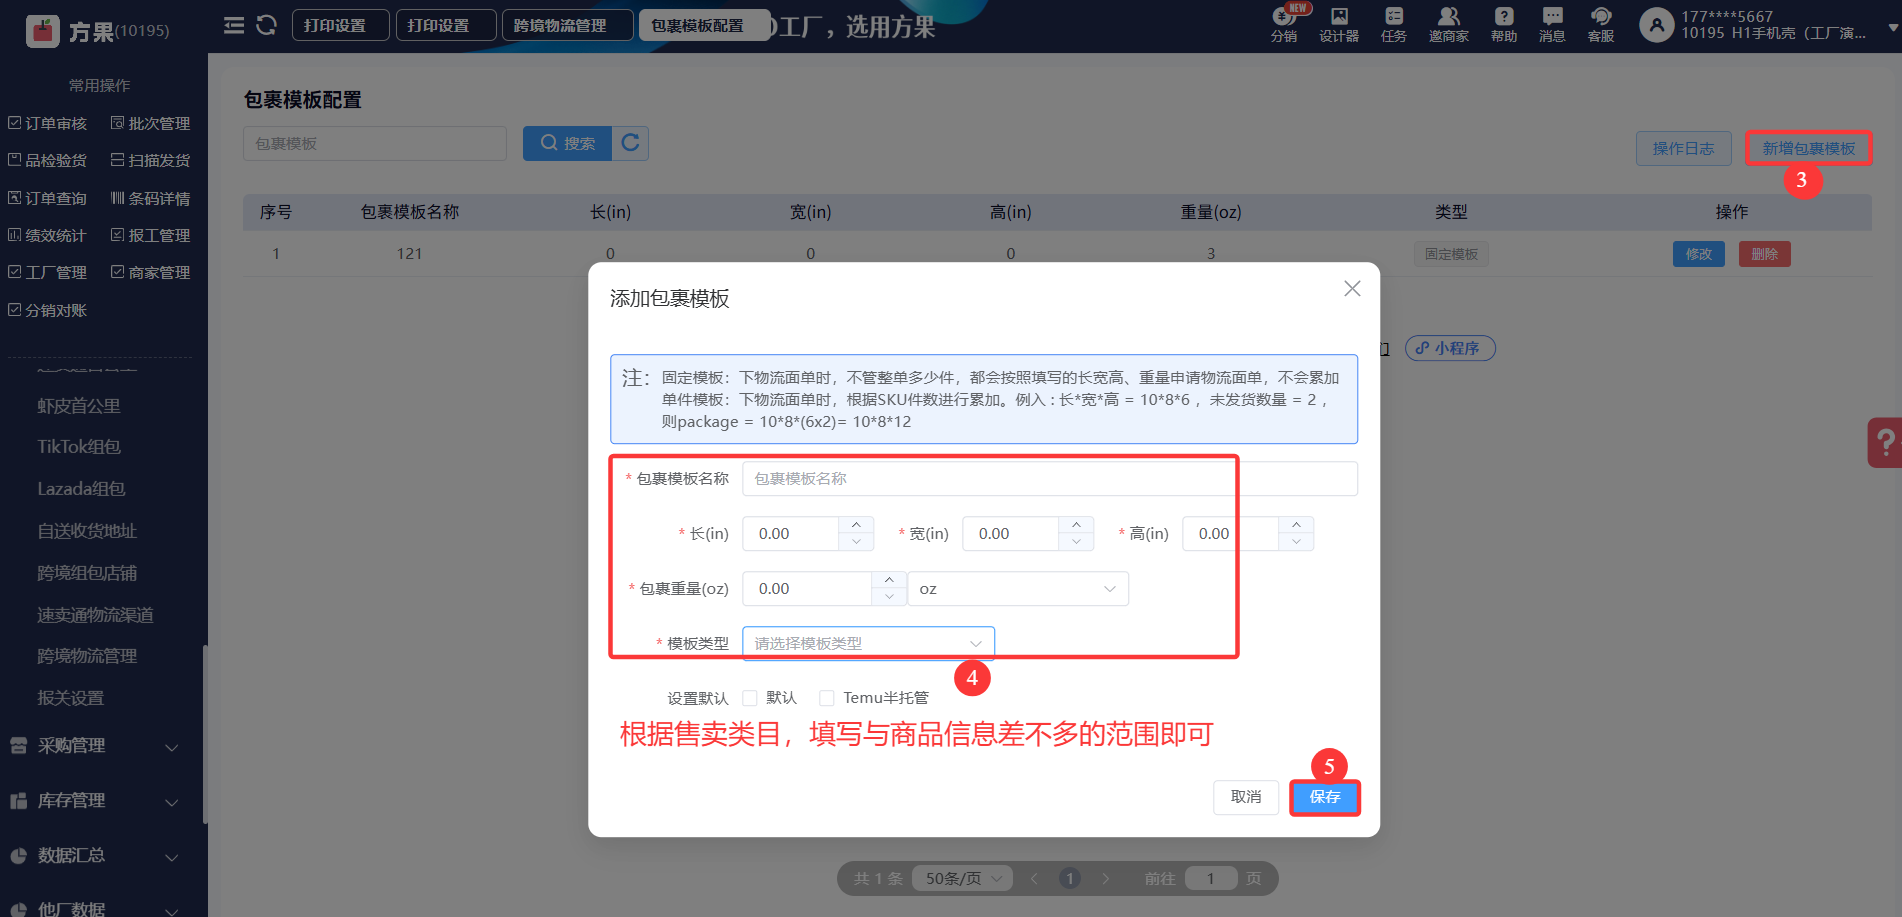Open 报工管理 shortcut
This screenshot has height=917, width=1902.
151,235
